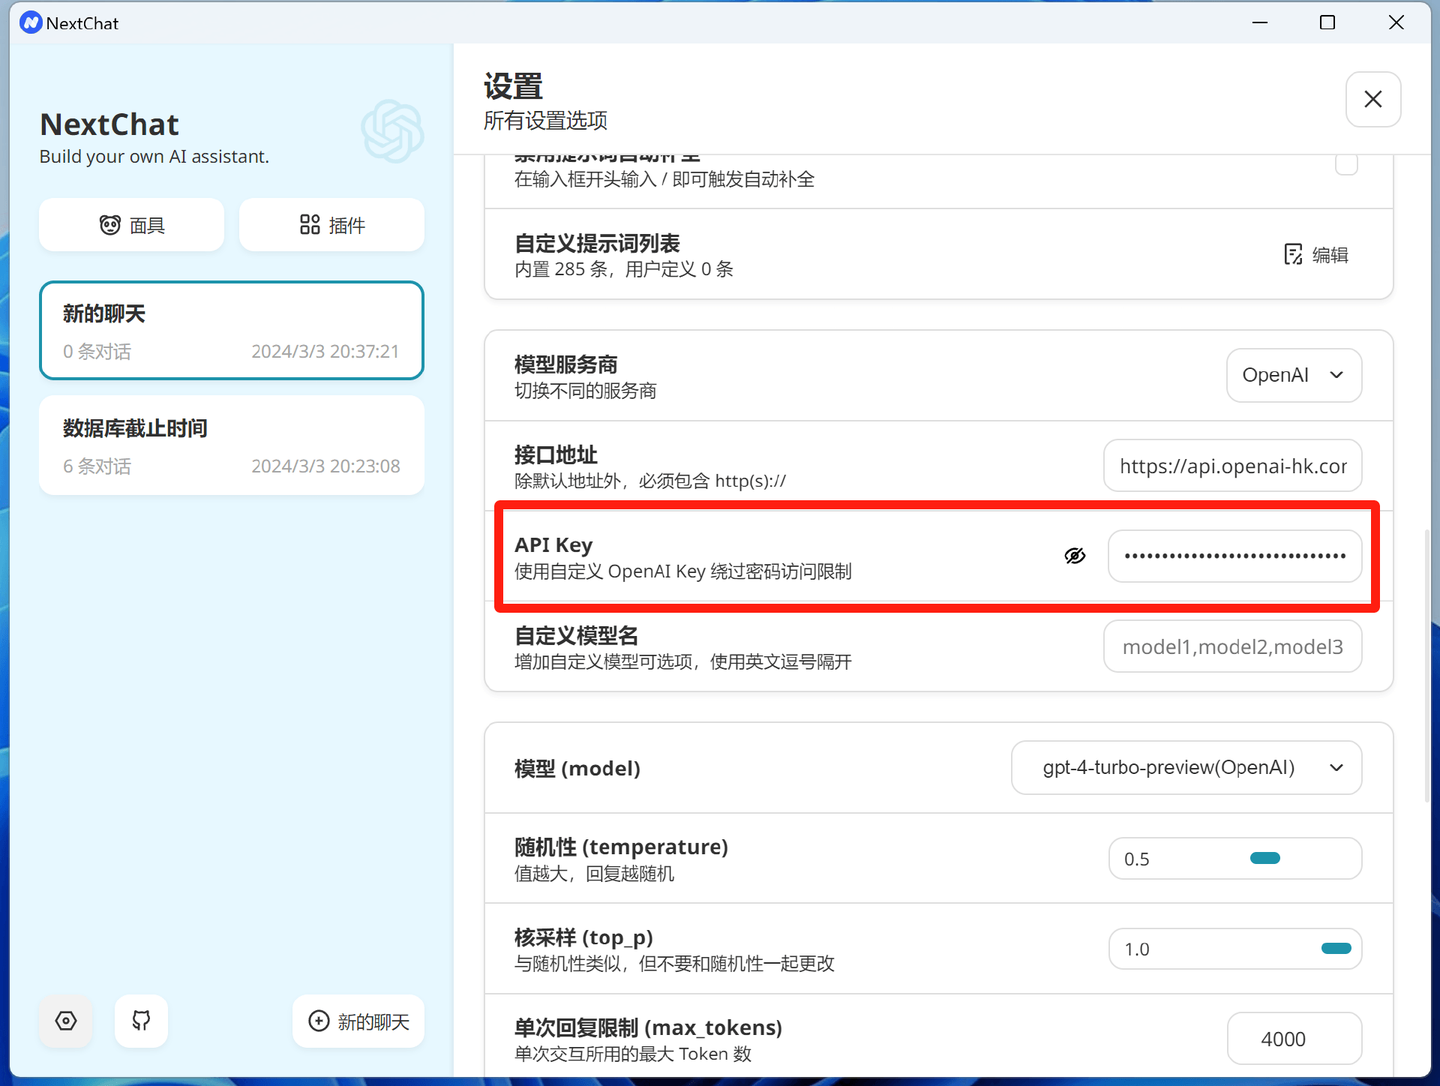Click the NextChat icon in the title bar

point(29,22)
